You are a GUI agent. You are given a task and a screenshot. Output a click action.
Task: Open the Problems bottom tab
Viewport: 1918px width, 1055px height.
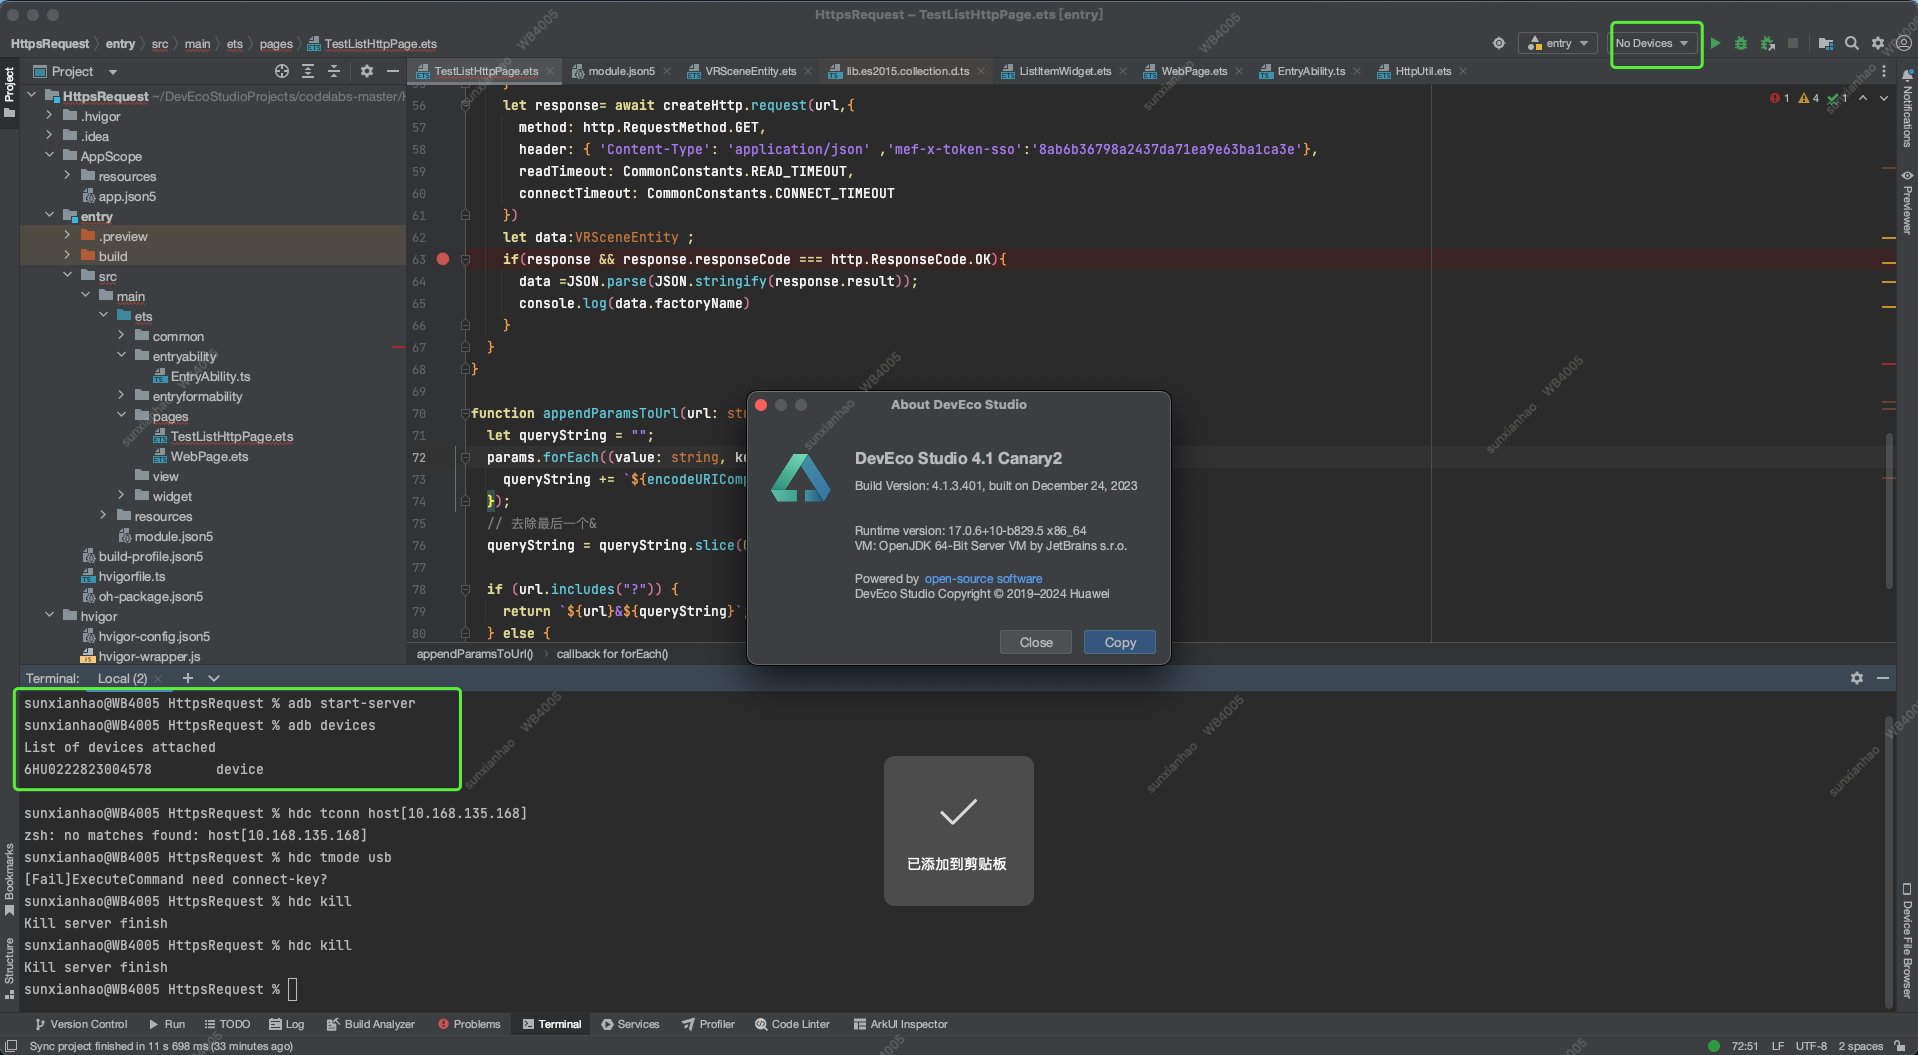click(469, 1024)
